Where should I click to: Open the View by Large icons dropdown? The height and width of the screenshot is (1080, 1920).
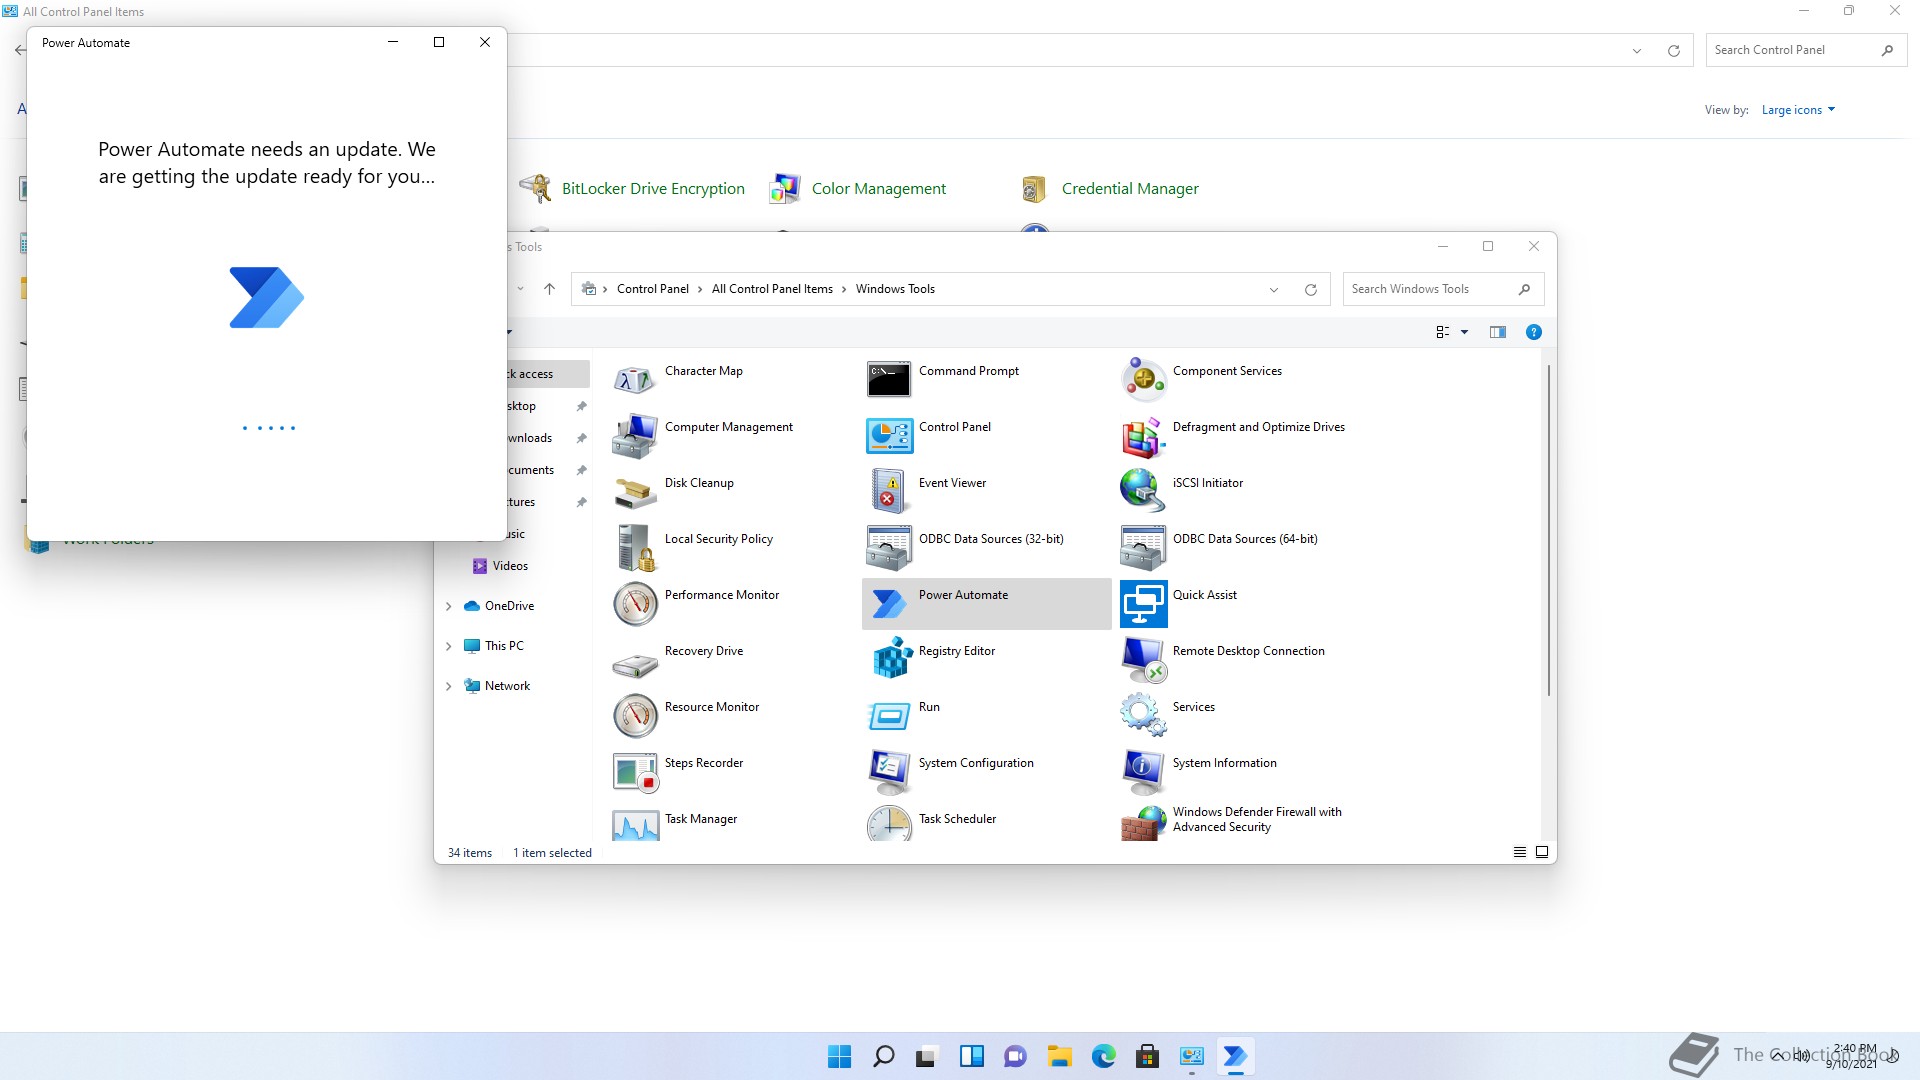1798,110
